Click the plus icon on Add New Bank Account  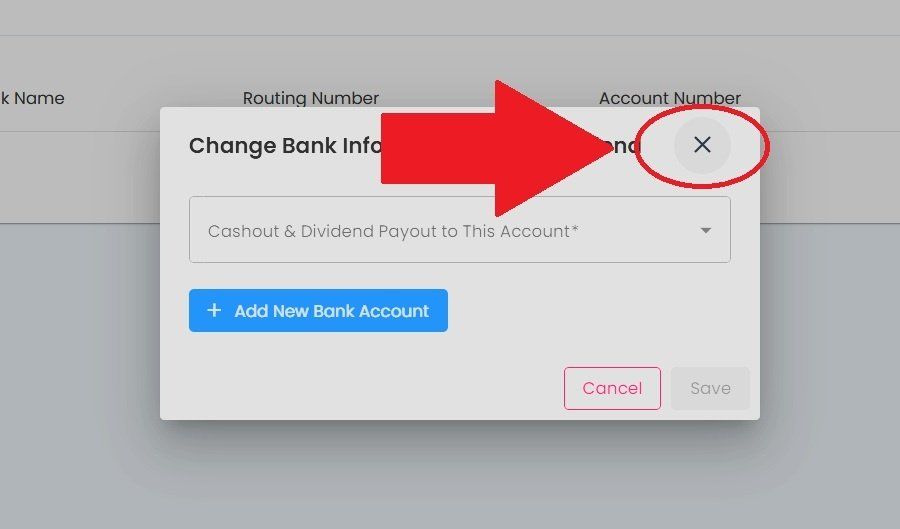coord(214,310)
